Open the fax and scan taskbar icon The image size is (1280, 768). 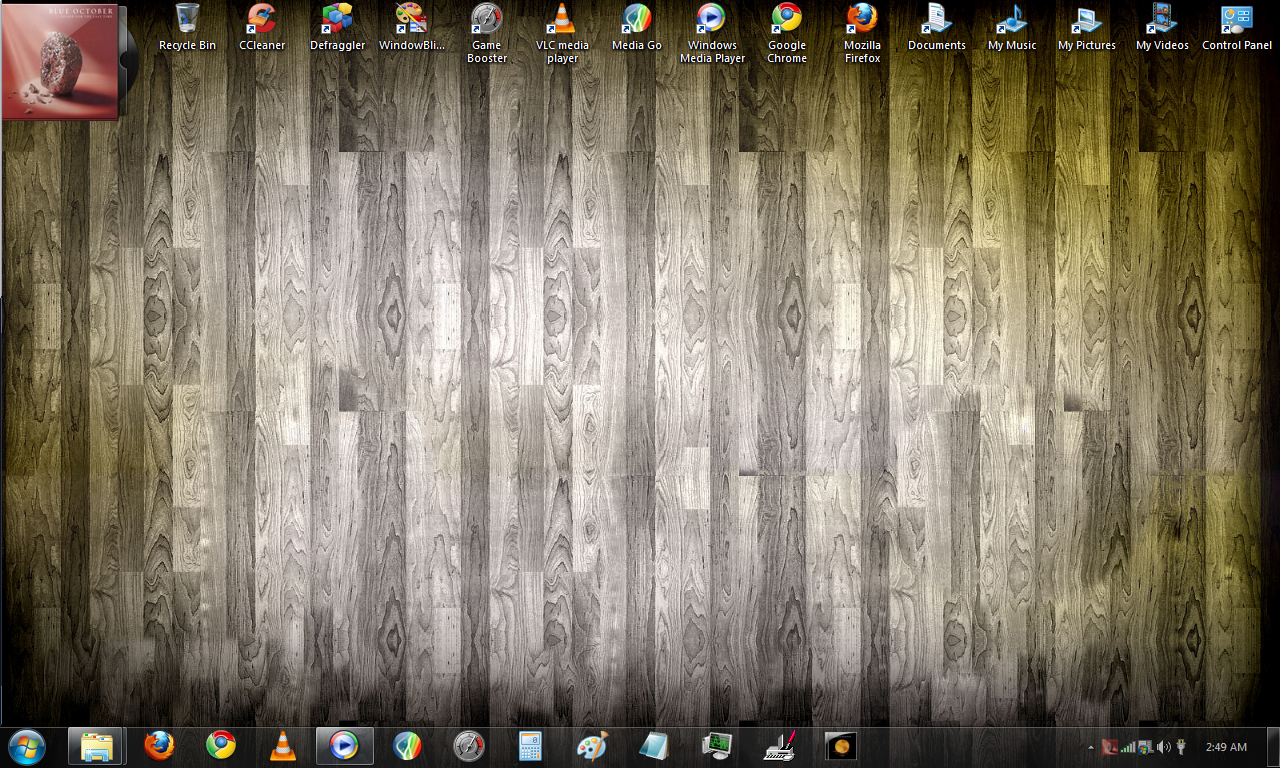[x=779, y=746]
